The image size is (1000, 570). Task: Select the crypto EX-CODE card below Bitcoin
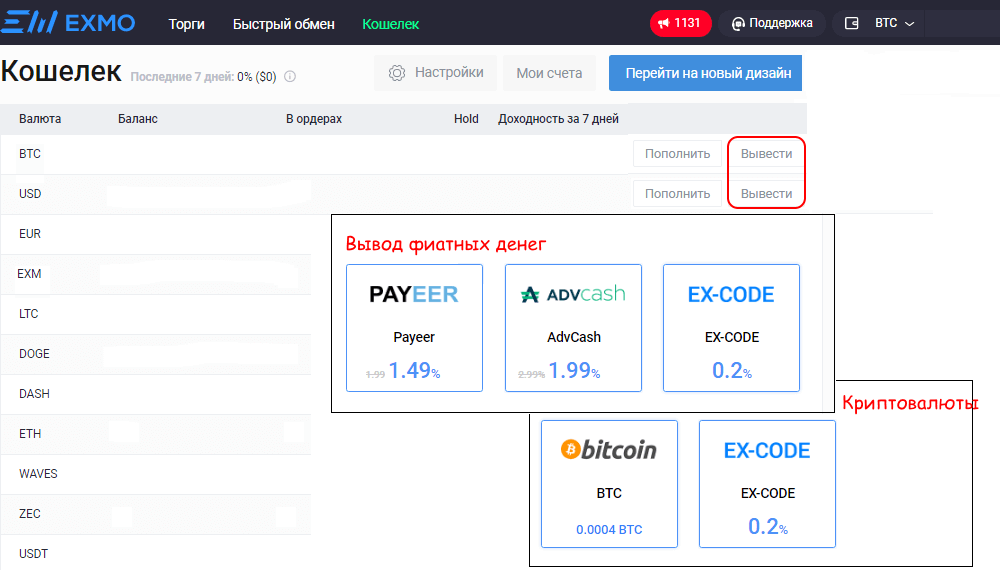[x=767, y=483]
